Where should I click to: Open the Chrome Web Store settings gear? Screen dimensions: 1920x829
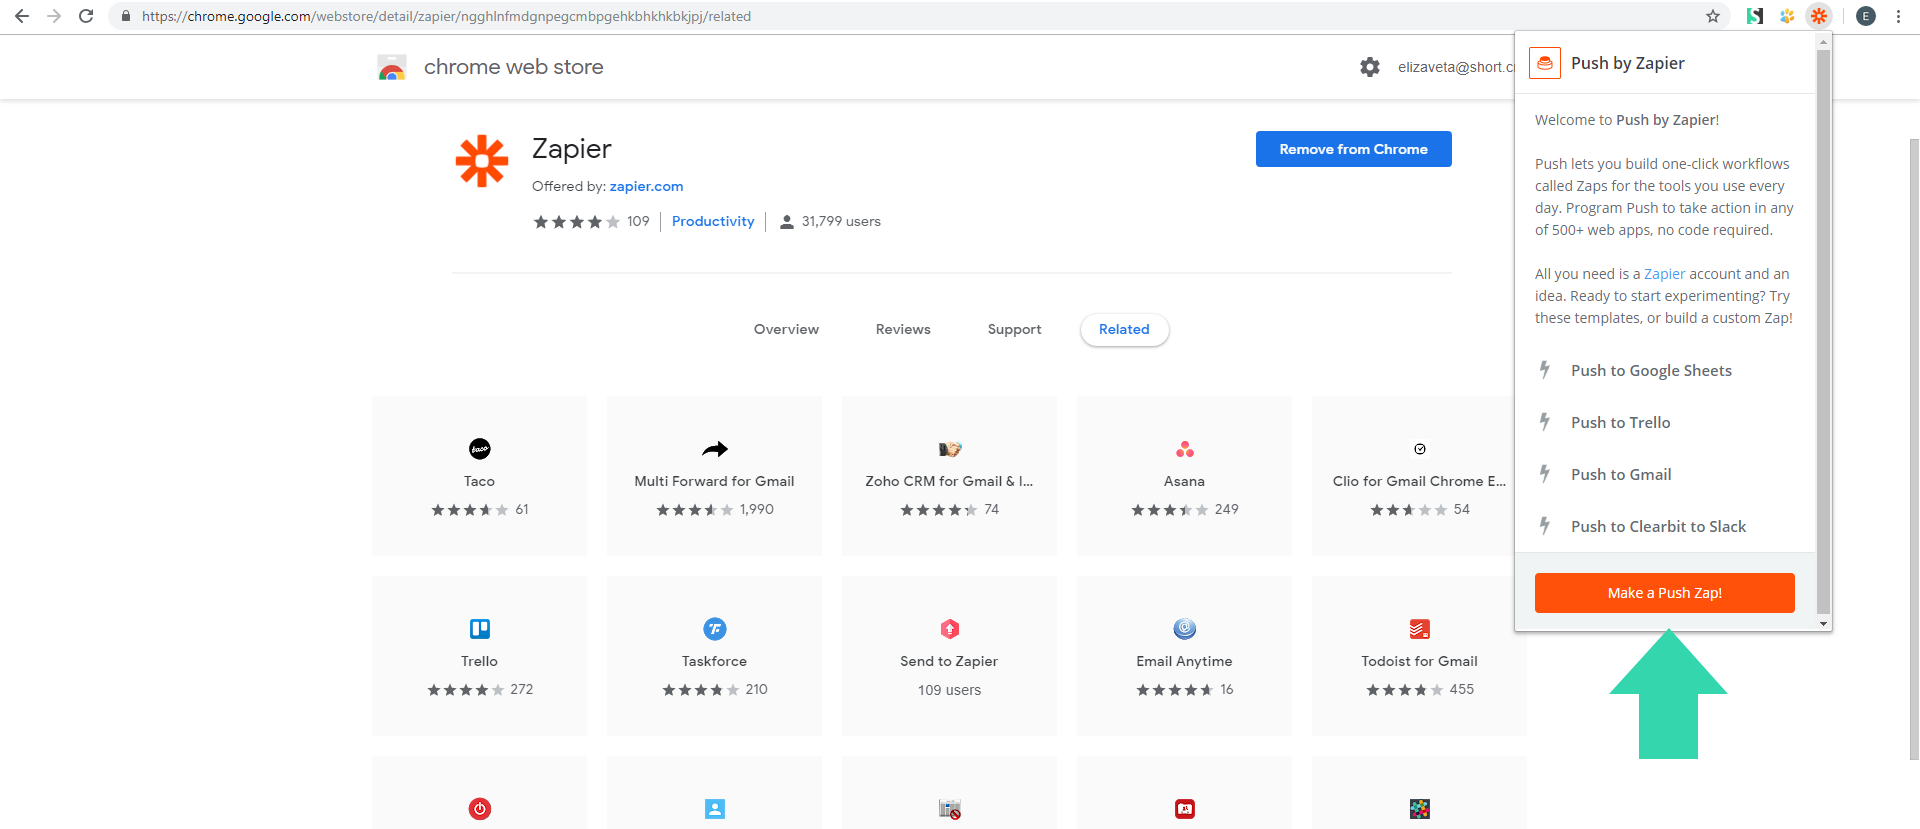click(x=1369, y=67)
